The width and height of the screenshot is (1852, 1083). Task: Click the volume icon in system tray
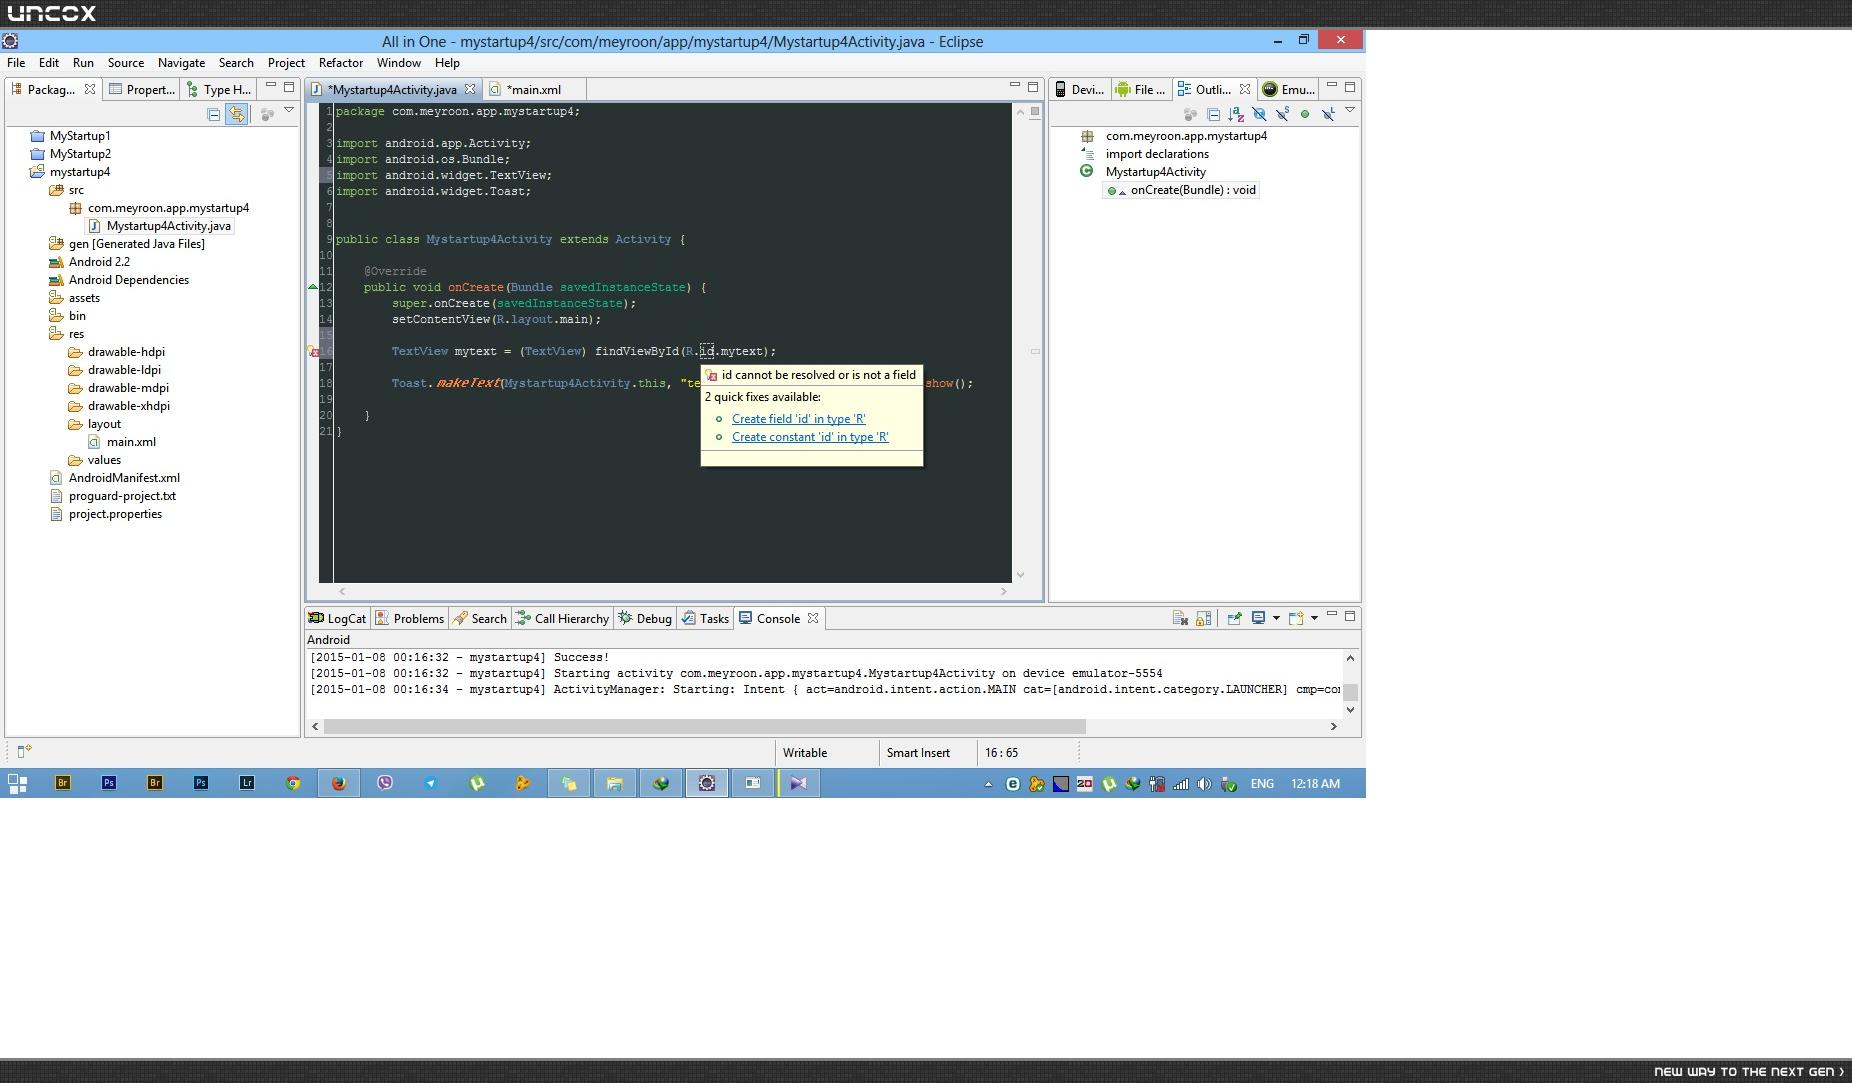[x=1205, y=785]
